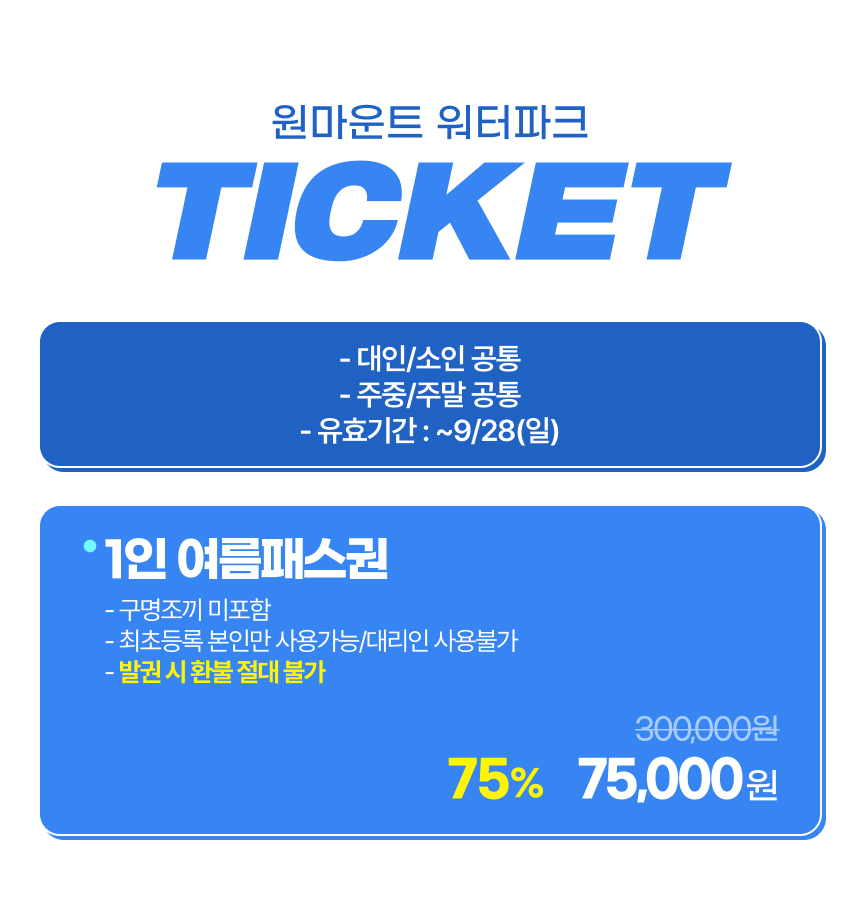The width and height of the screenshot is (860, 914).
Task: Click the 원마운트 word in the title
Action: (347, 122)
